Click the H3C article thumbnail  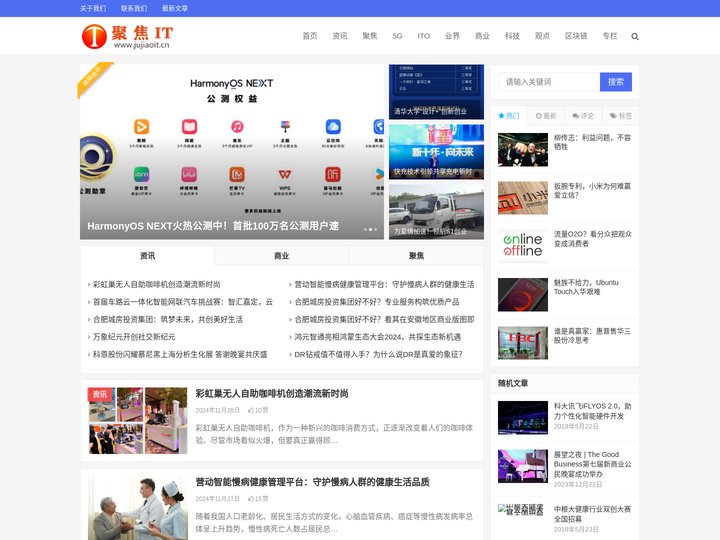coord(523,343)
